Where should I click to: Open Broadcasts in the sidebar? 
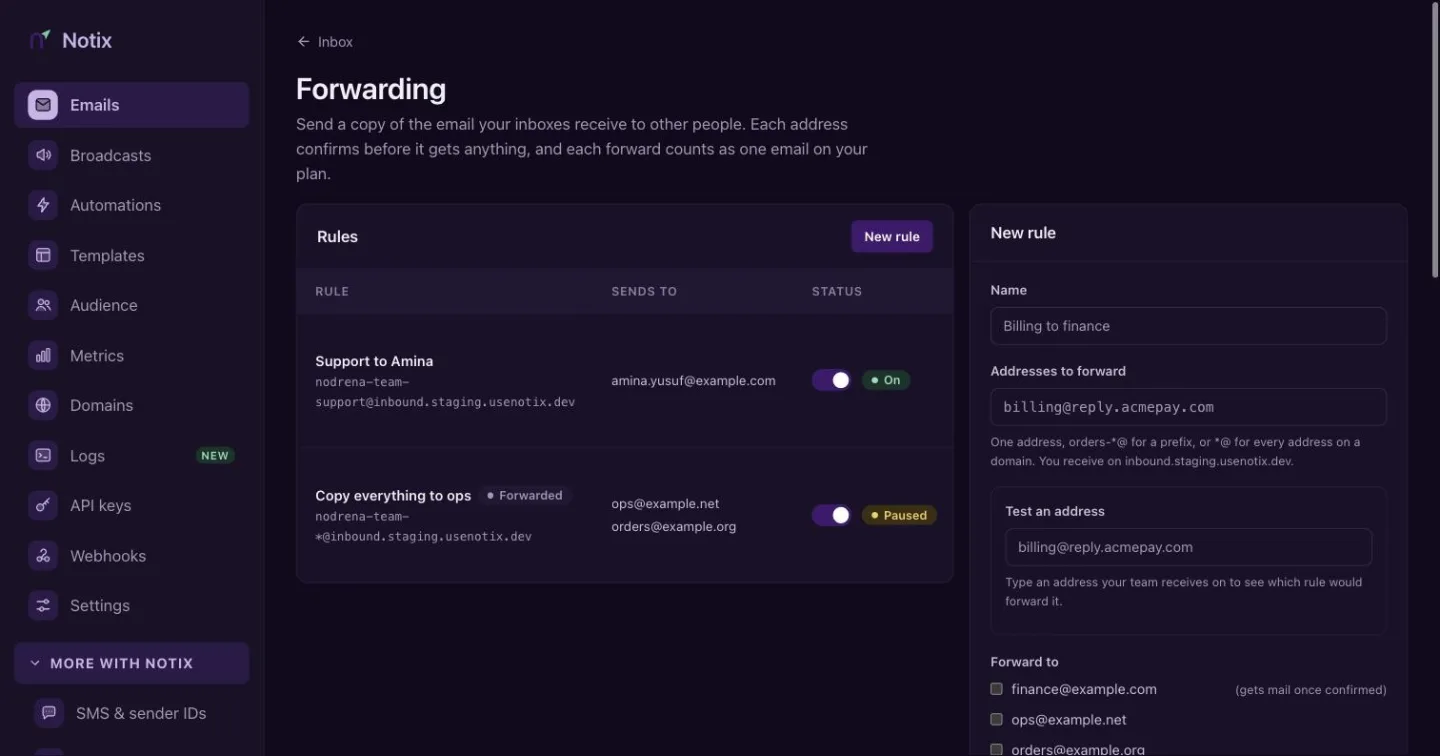click(x=131, y=155)
